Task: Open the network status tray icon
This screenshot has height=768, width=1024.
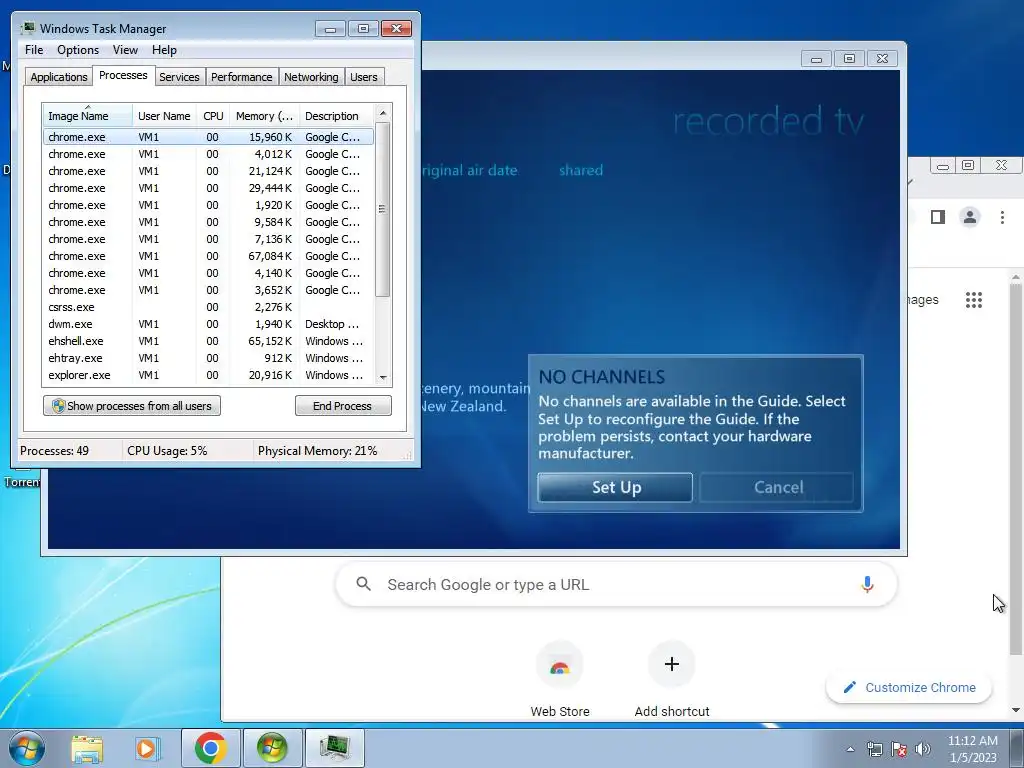Action: [x=874, y=749]
